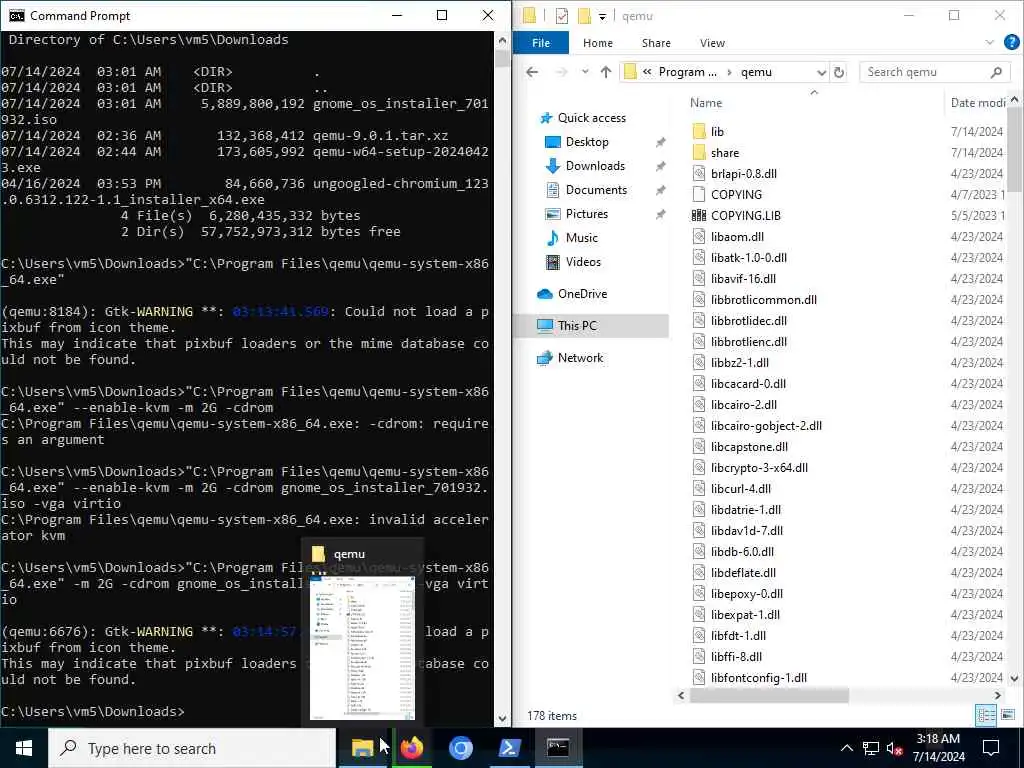Image resolution: width=1024 pixels, height=768 pixels.
Task: Unpin Desktop pin icon in Quick access
Action: point(660,142)
